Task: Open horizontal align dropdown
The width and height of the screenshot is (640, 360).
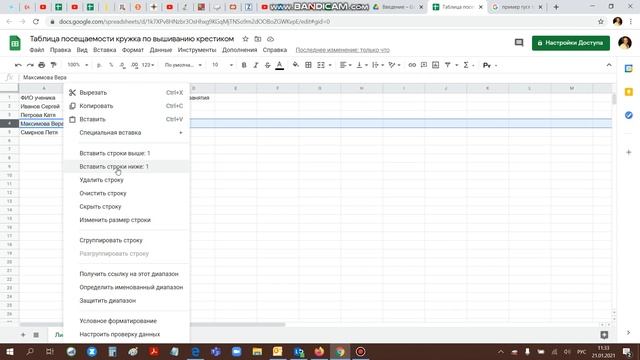Action: [346, 65]
